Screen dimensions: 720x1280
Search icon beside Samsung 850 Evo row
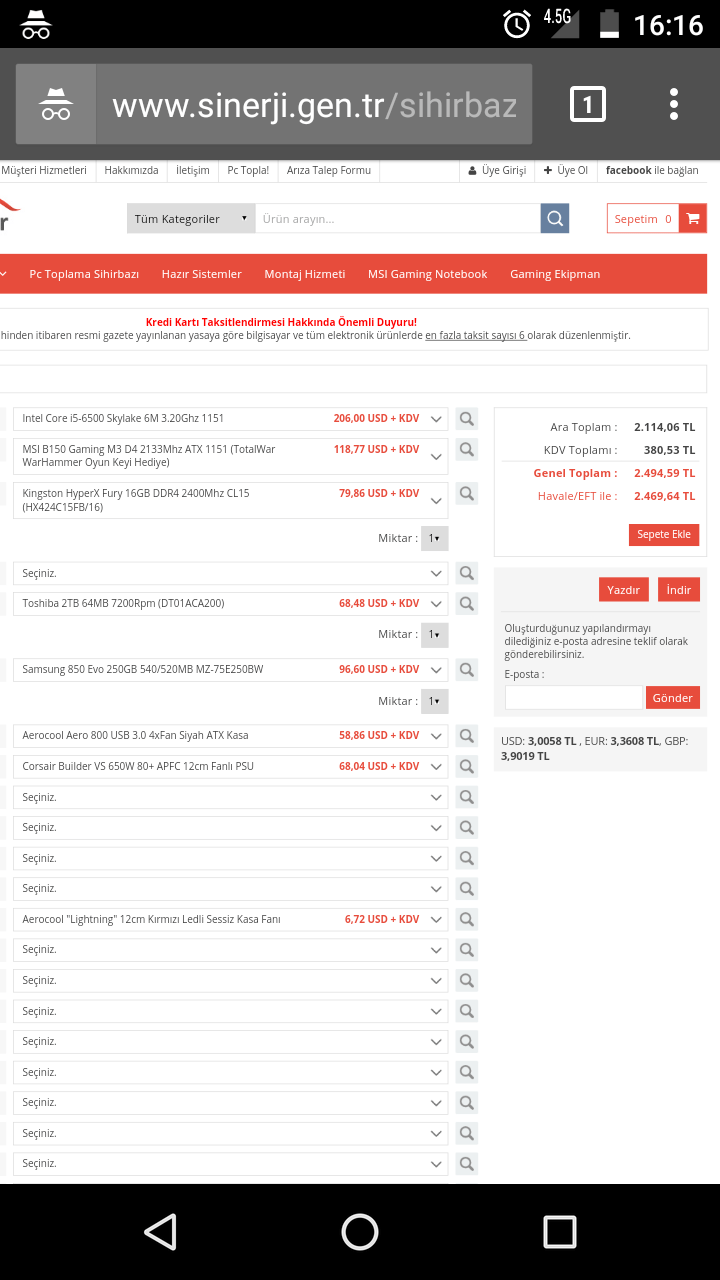[x=466, y=669]
